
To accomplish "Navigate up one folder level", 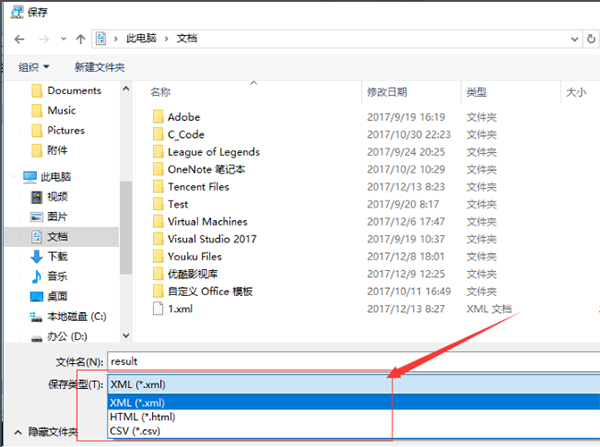I will (80, 39).
